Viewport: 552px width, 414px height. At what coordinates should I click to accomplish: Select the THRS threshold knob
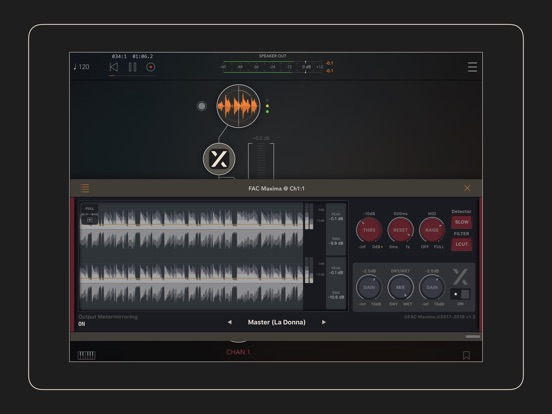pyautogui.click(x=369, y=230)
